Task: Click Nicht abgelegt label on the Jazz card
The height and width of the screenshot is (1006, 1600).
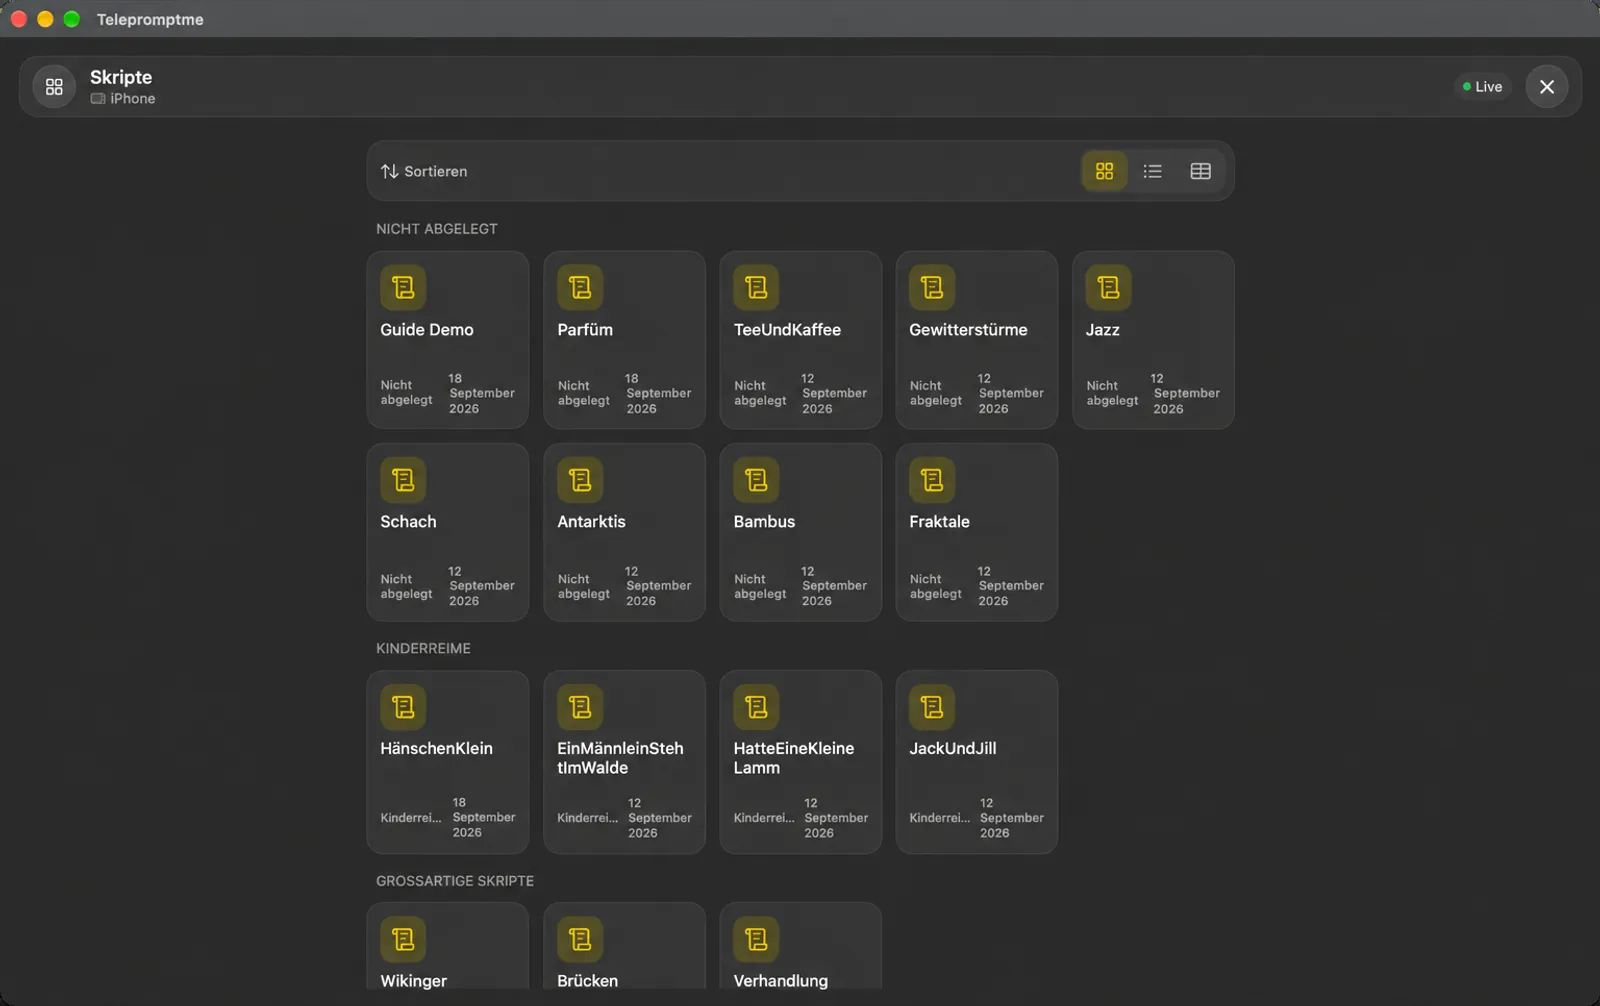Action: [1112, 393]
